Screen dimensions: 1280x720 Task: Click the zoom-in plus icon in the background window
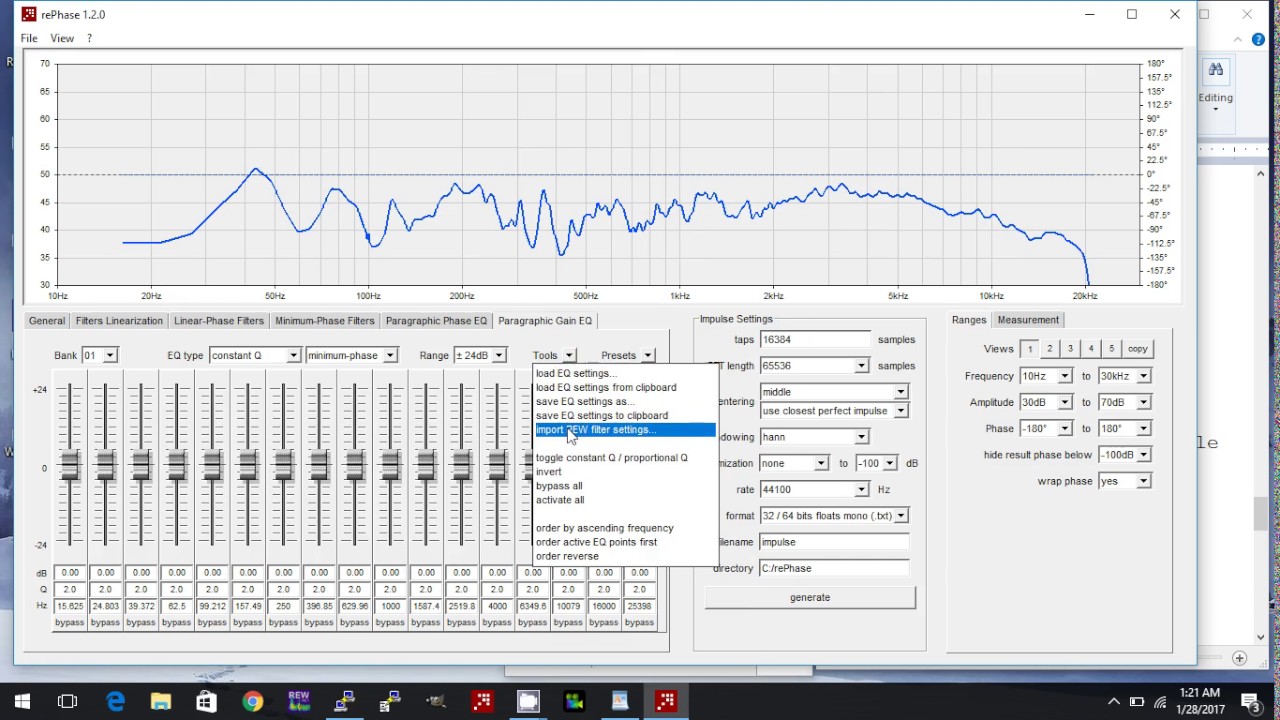tap(1239, 658)
